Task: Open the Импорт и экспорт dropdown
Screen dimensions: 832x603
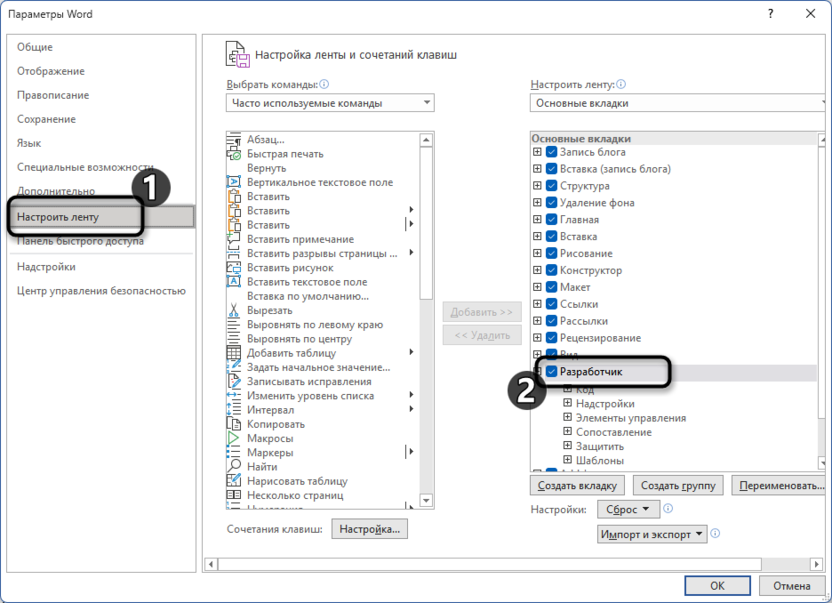Action: tap(652, 535)
